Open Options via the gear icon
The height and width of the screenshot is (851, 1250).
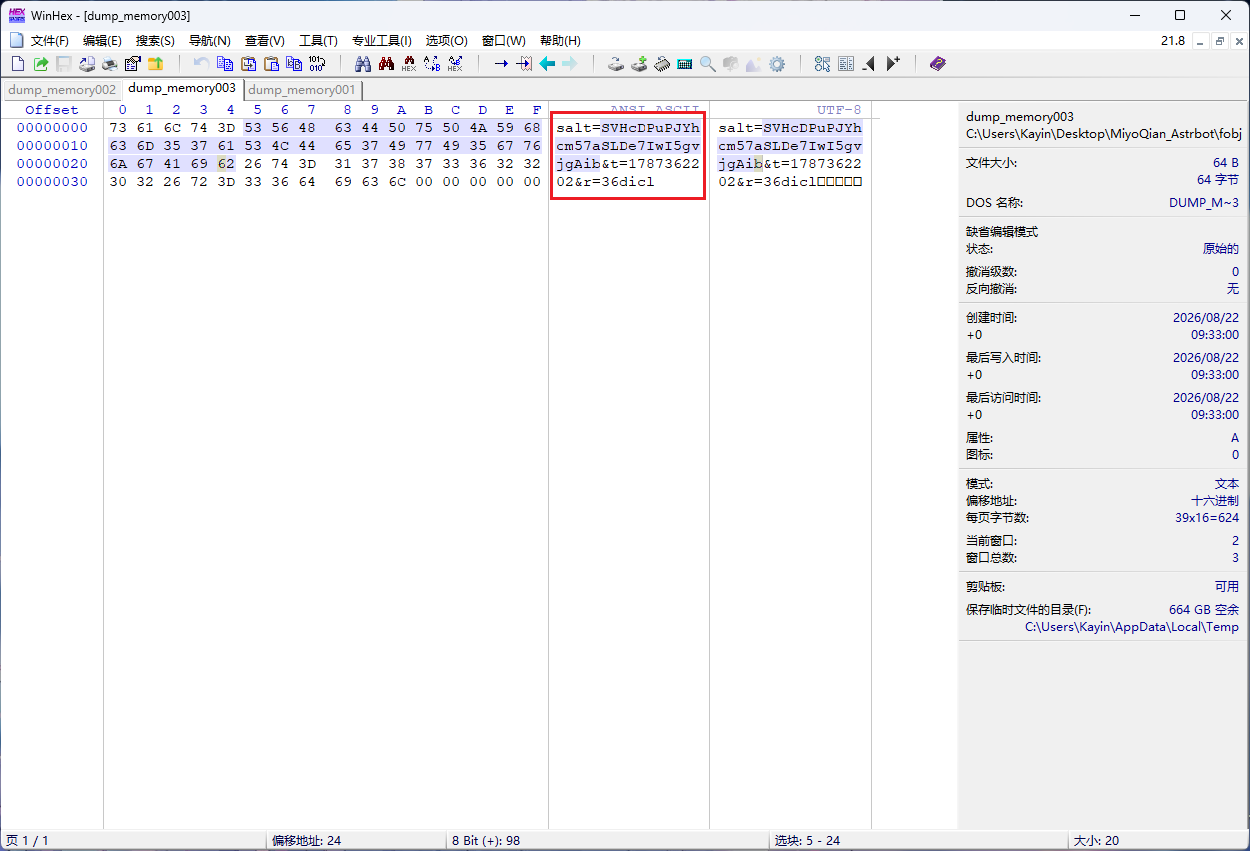(777, 64)
